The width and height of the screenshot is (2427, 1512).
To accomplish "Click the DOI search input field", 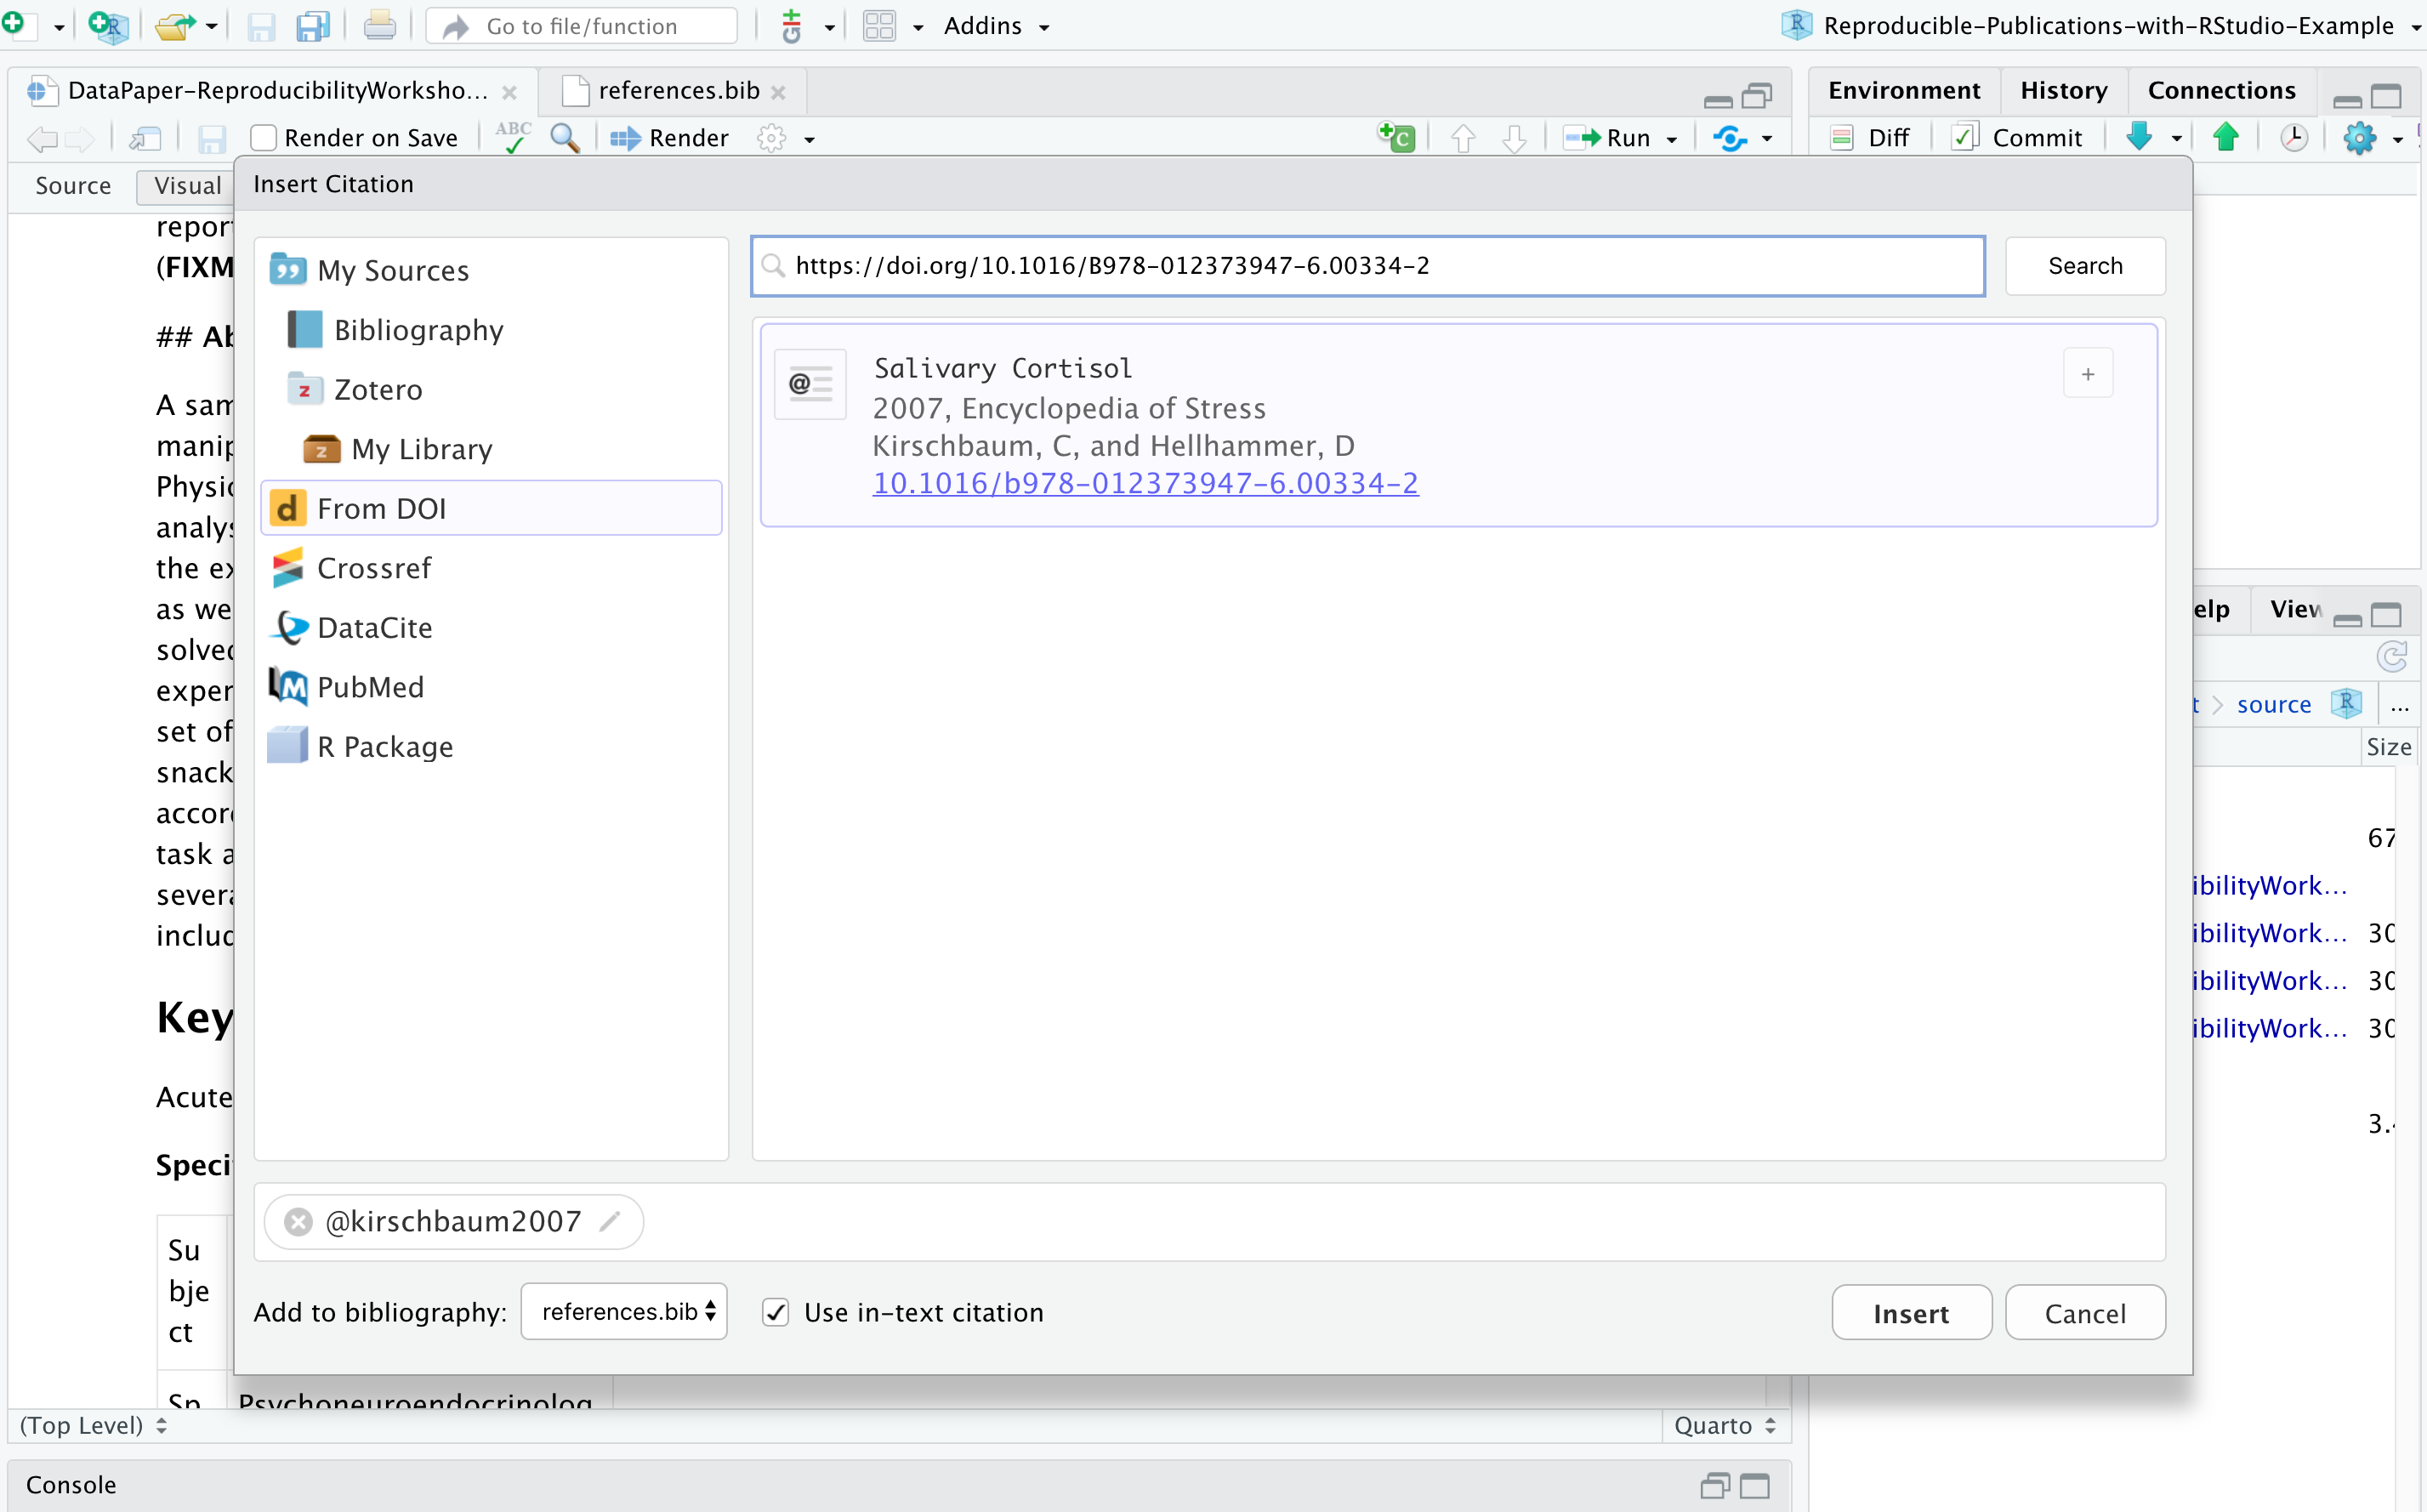I will click(1367, 266).
